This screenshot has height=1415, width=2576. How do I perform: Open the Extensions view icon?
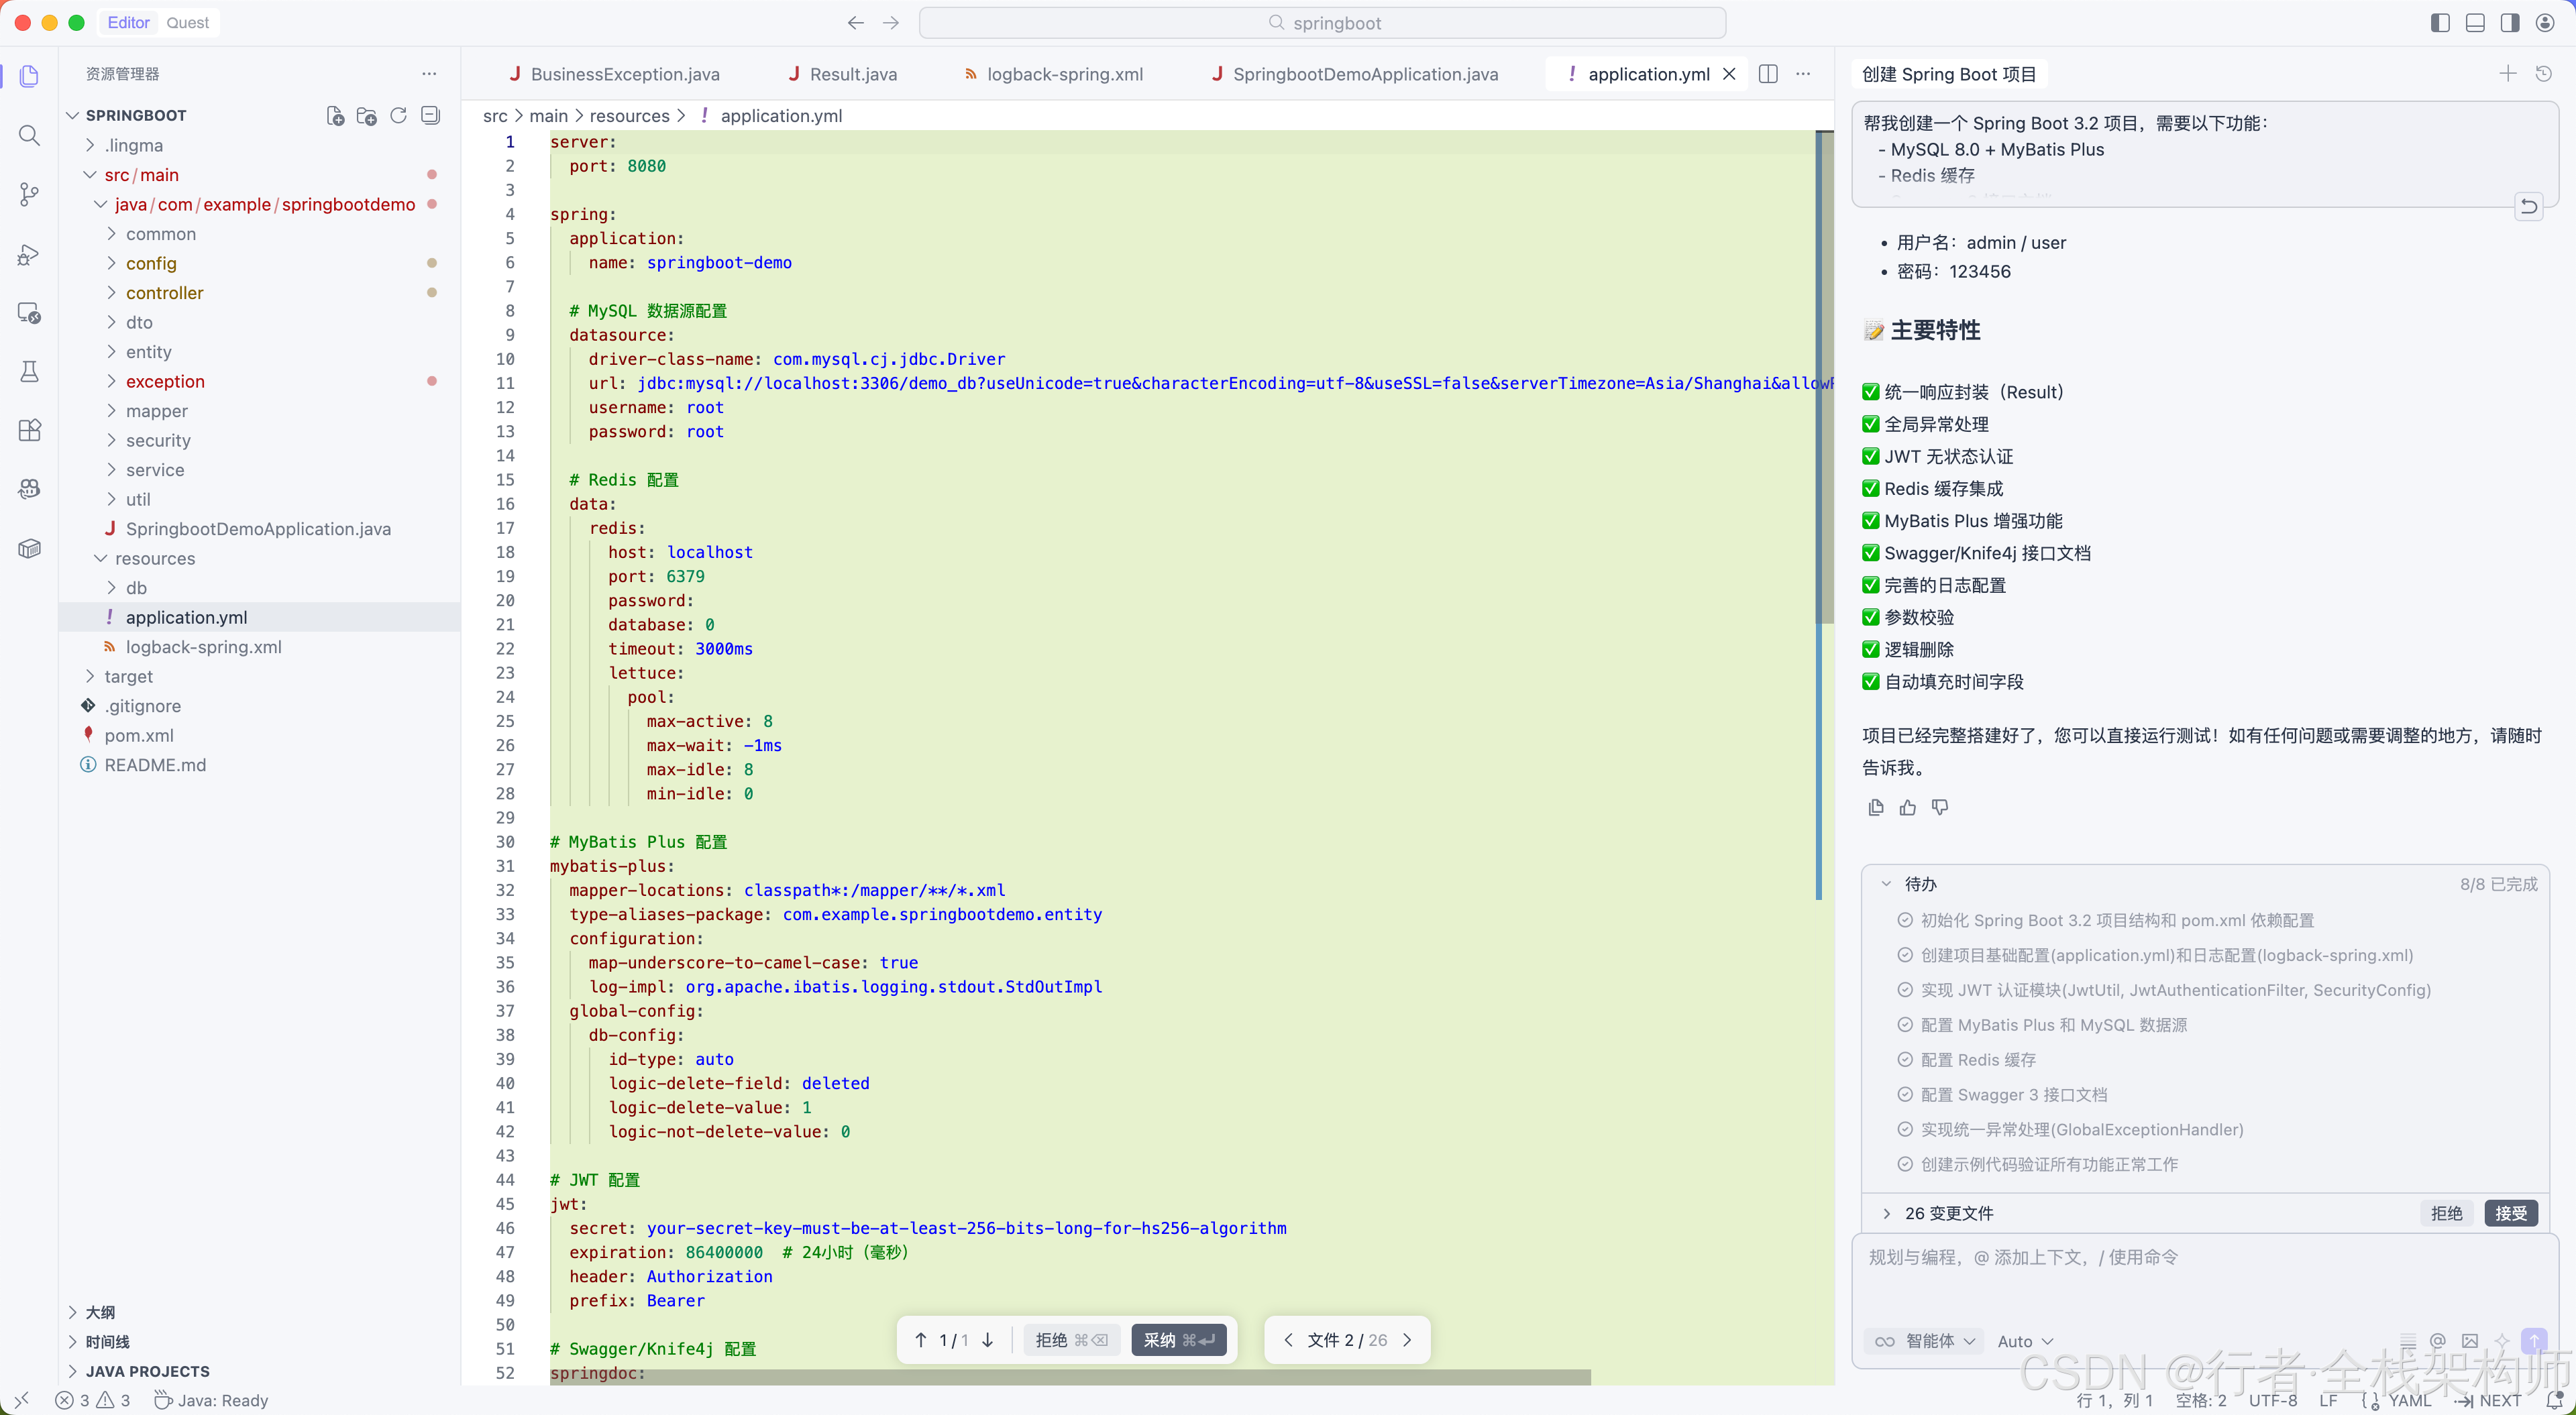pos(29,430)
